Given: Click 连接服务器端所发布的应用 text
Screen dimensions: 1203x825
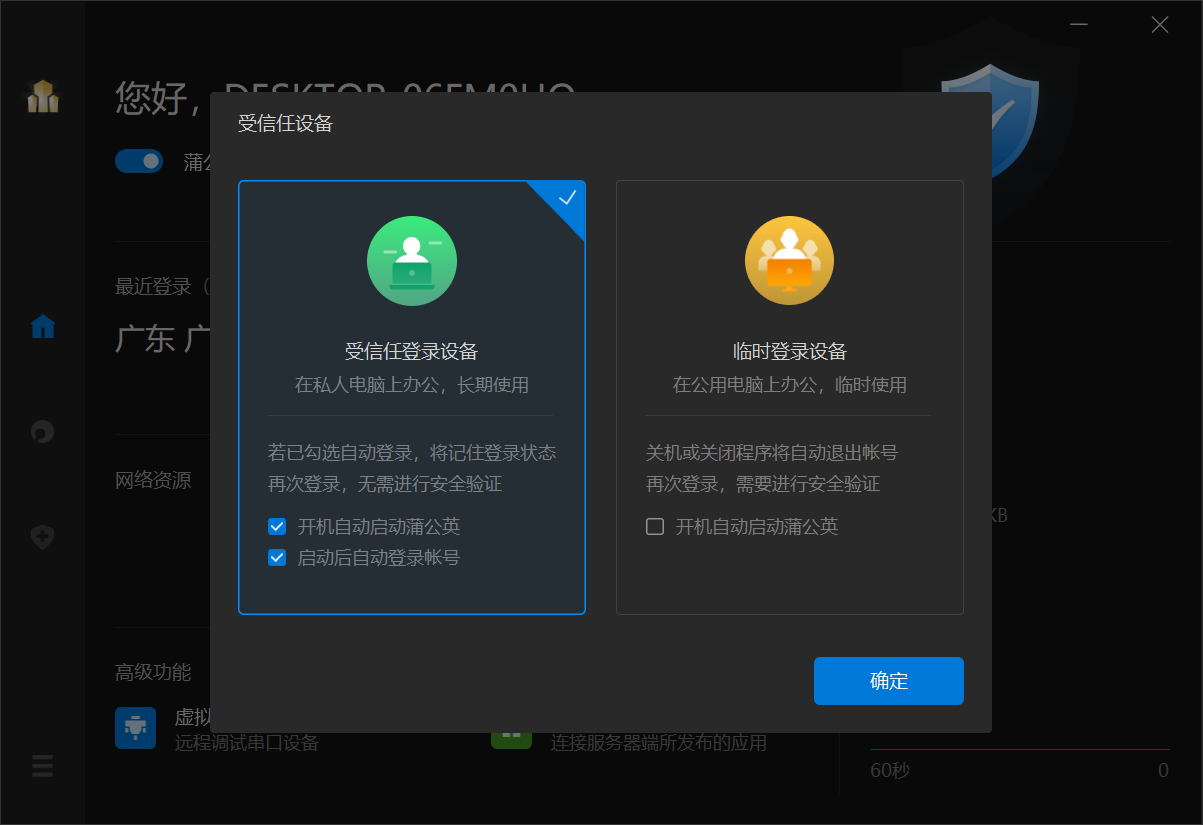Looking at the screenshot, I should tap(659, 742).
